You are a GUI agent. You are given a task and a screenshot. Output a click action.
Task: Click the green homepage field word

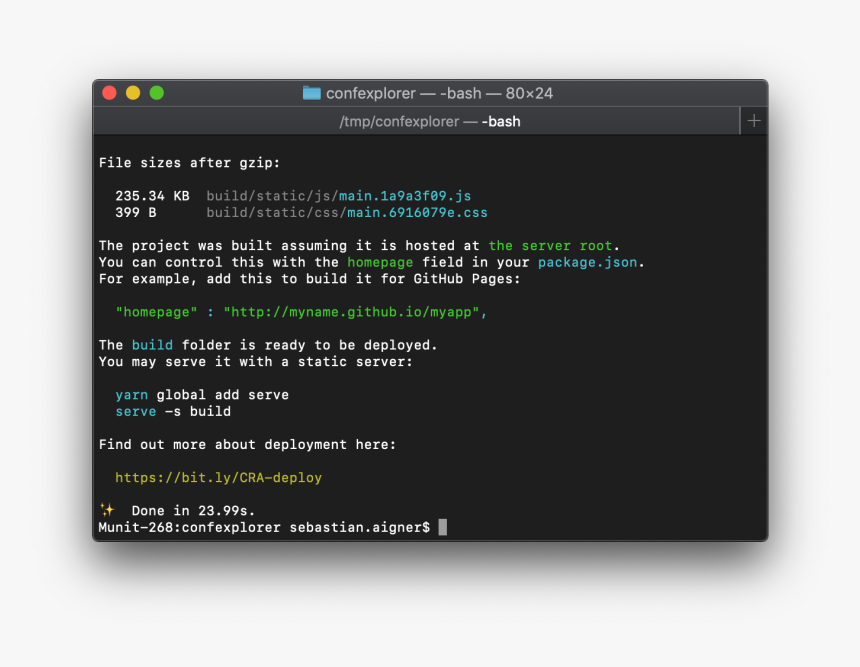pyautogui.click(x=380, y=262)
